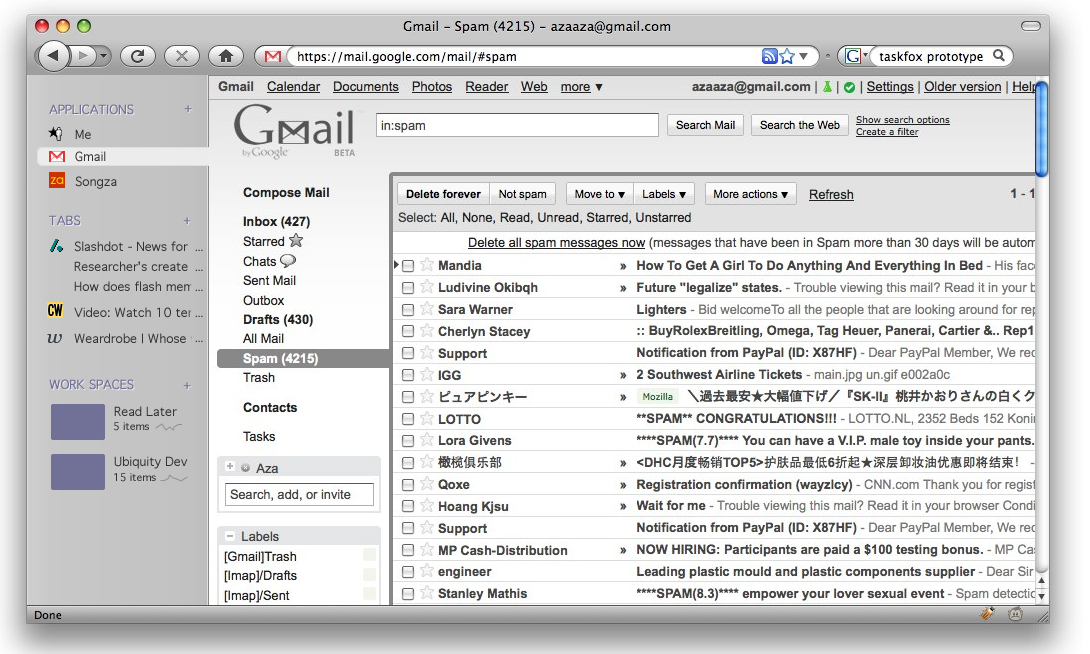Click the Weardrobe w icon in tabs
This screenshot has height=654, width=1090.
tap(54, 338)
